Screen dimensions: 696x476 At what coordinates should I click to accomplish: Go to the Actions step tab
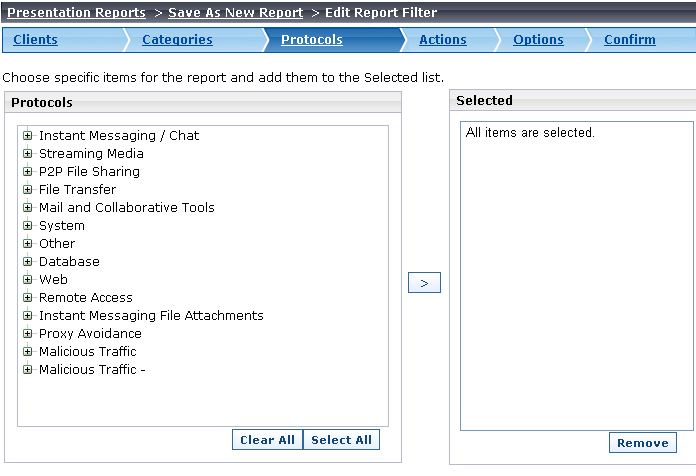click(x=443, y=40)
